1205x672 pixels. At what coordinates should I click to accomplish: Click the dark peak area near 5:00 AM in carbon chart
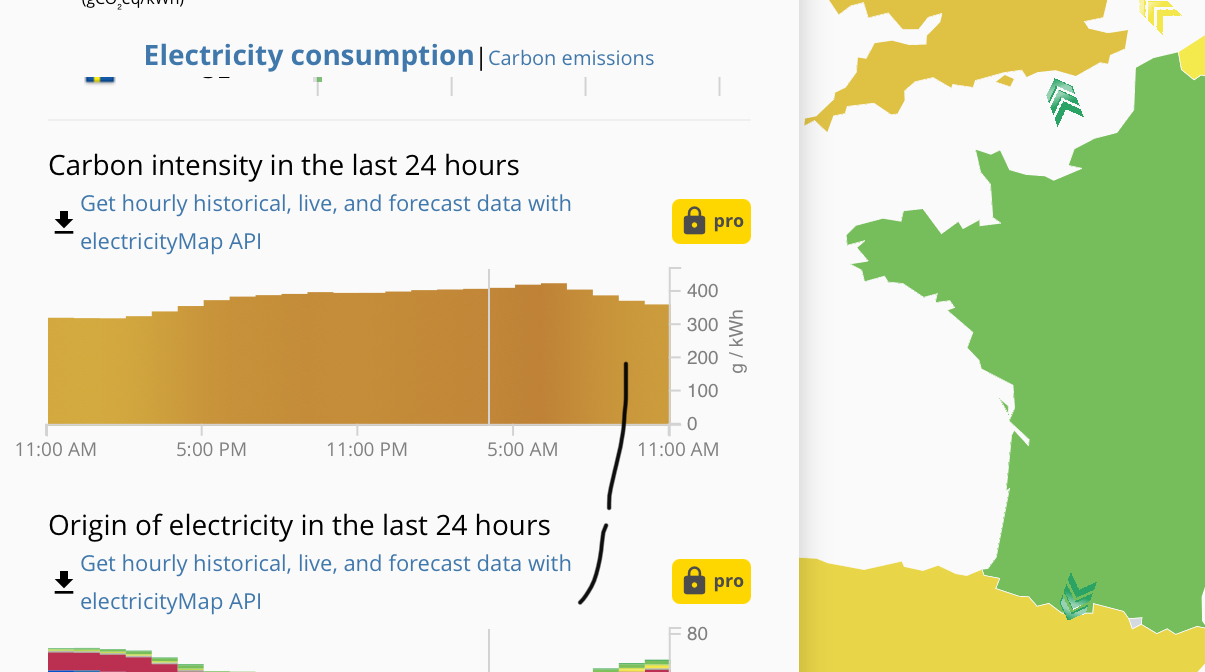point(541,354)
